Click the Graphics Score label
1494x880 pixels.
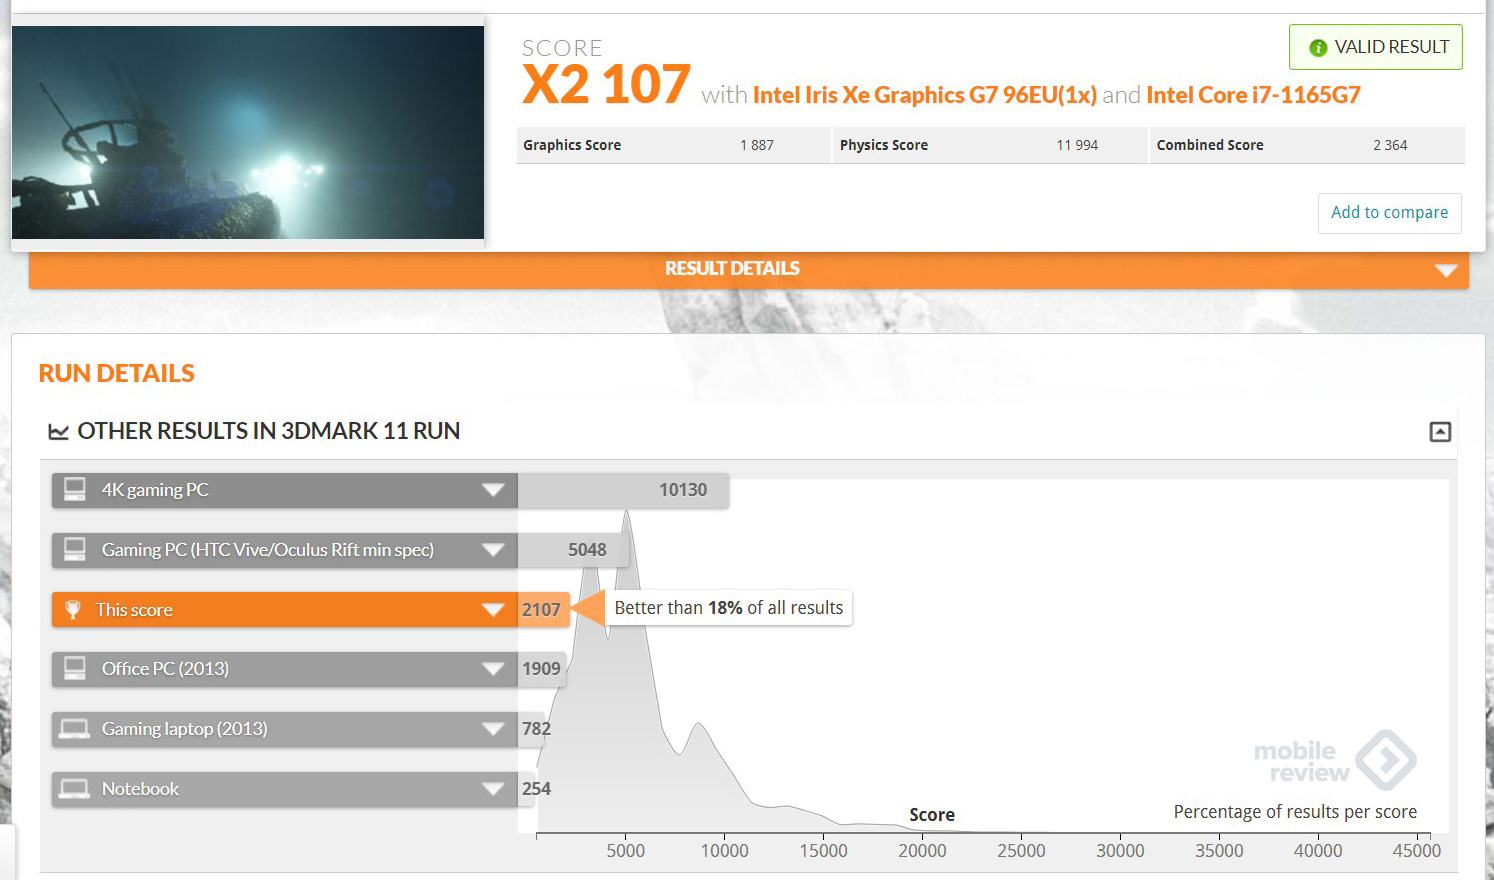tap(572, 145)
